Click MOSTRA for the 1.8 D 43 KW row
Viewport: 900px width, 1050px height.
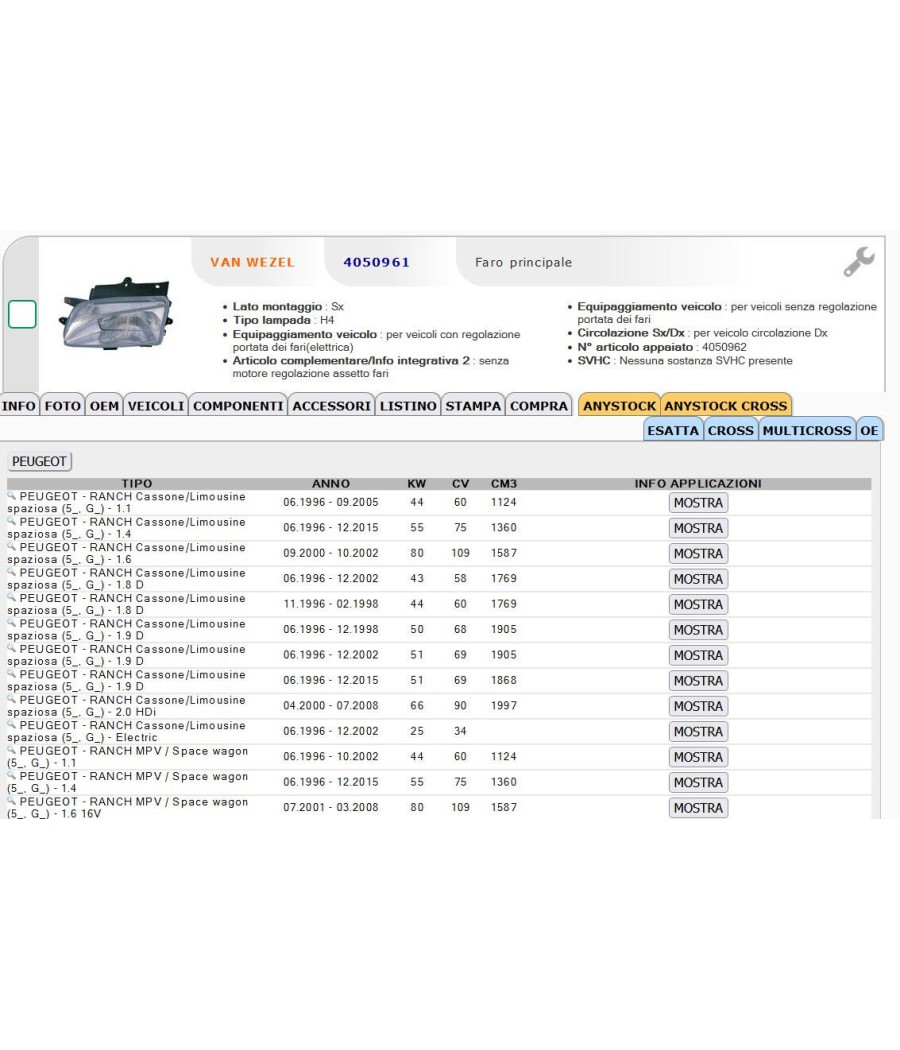698,579
